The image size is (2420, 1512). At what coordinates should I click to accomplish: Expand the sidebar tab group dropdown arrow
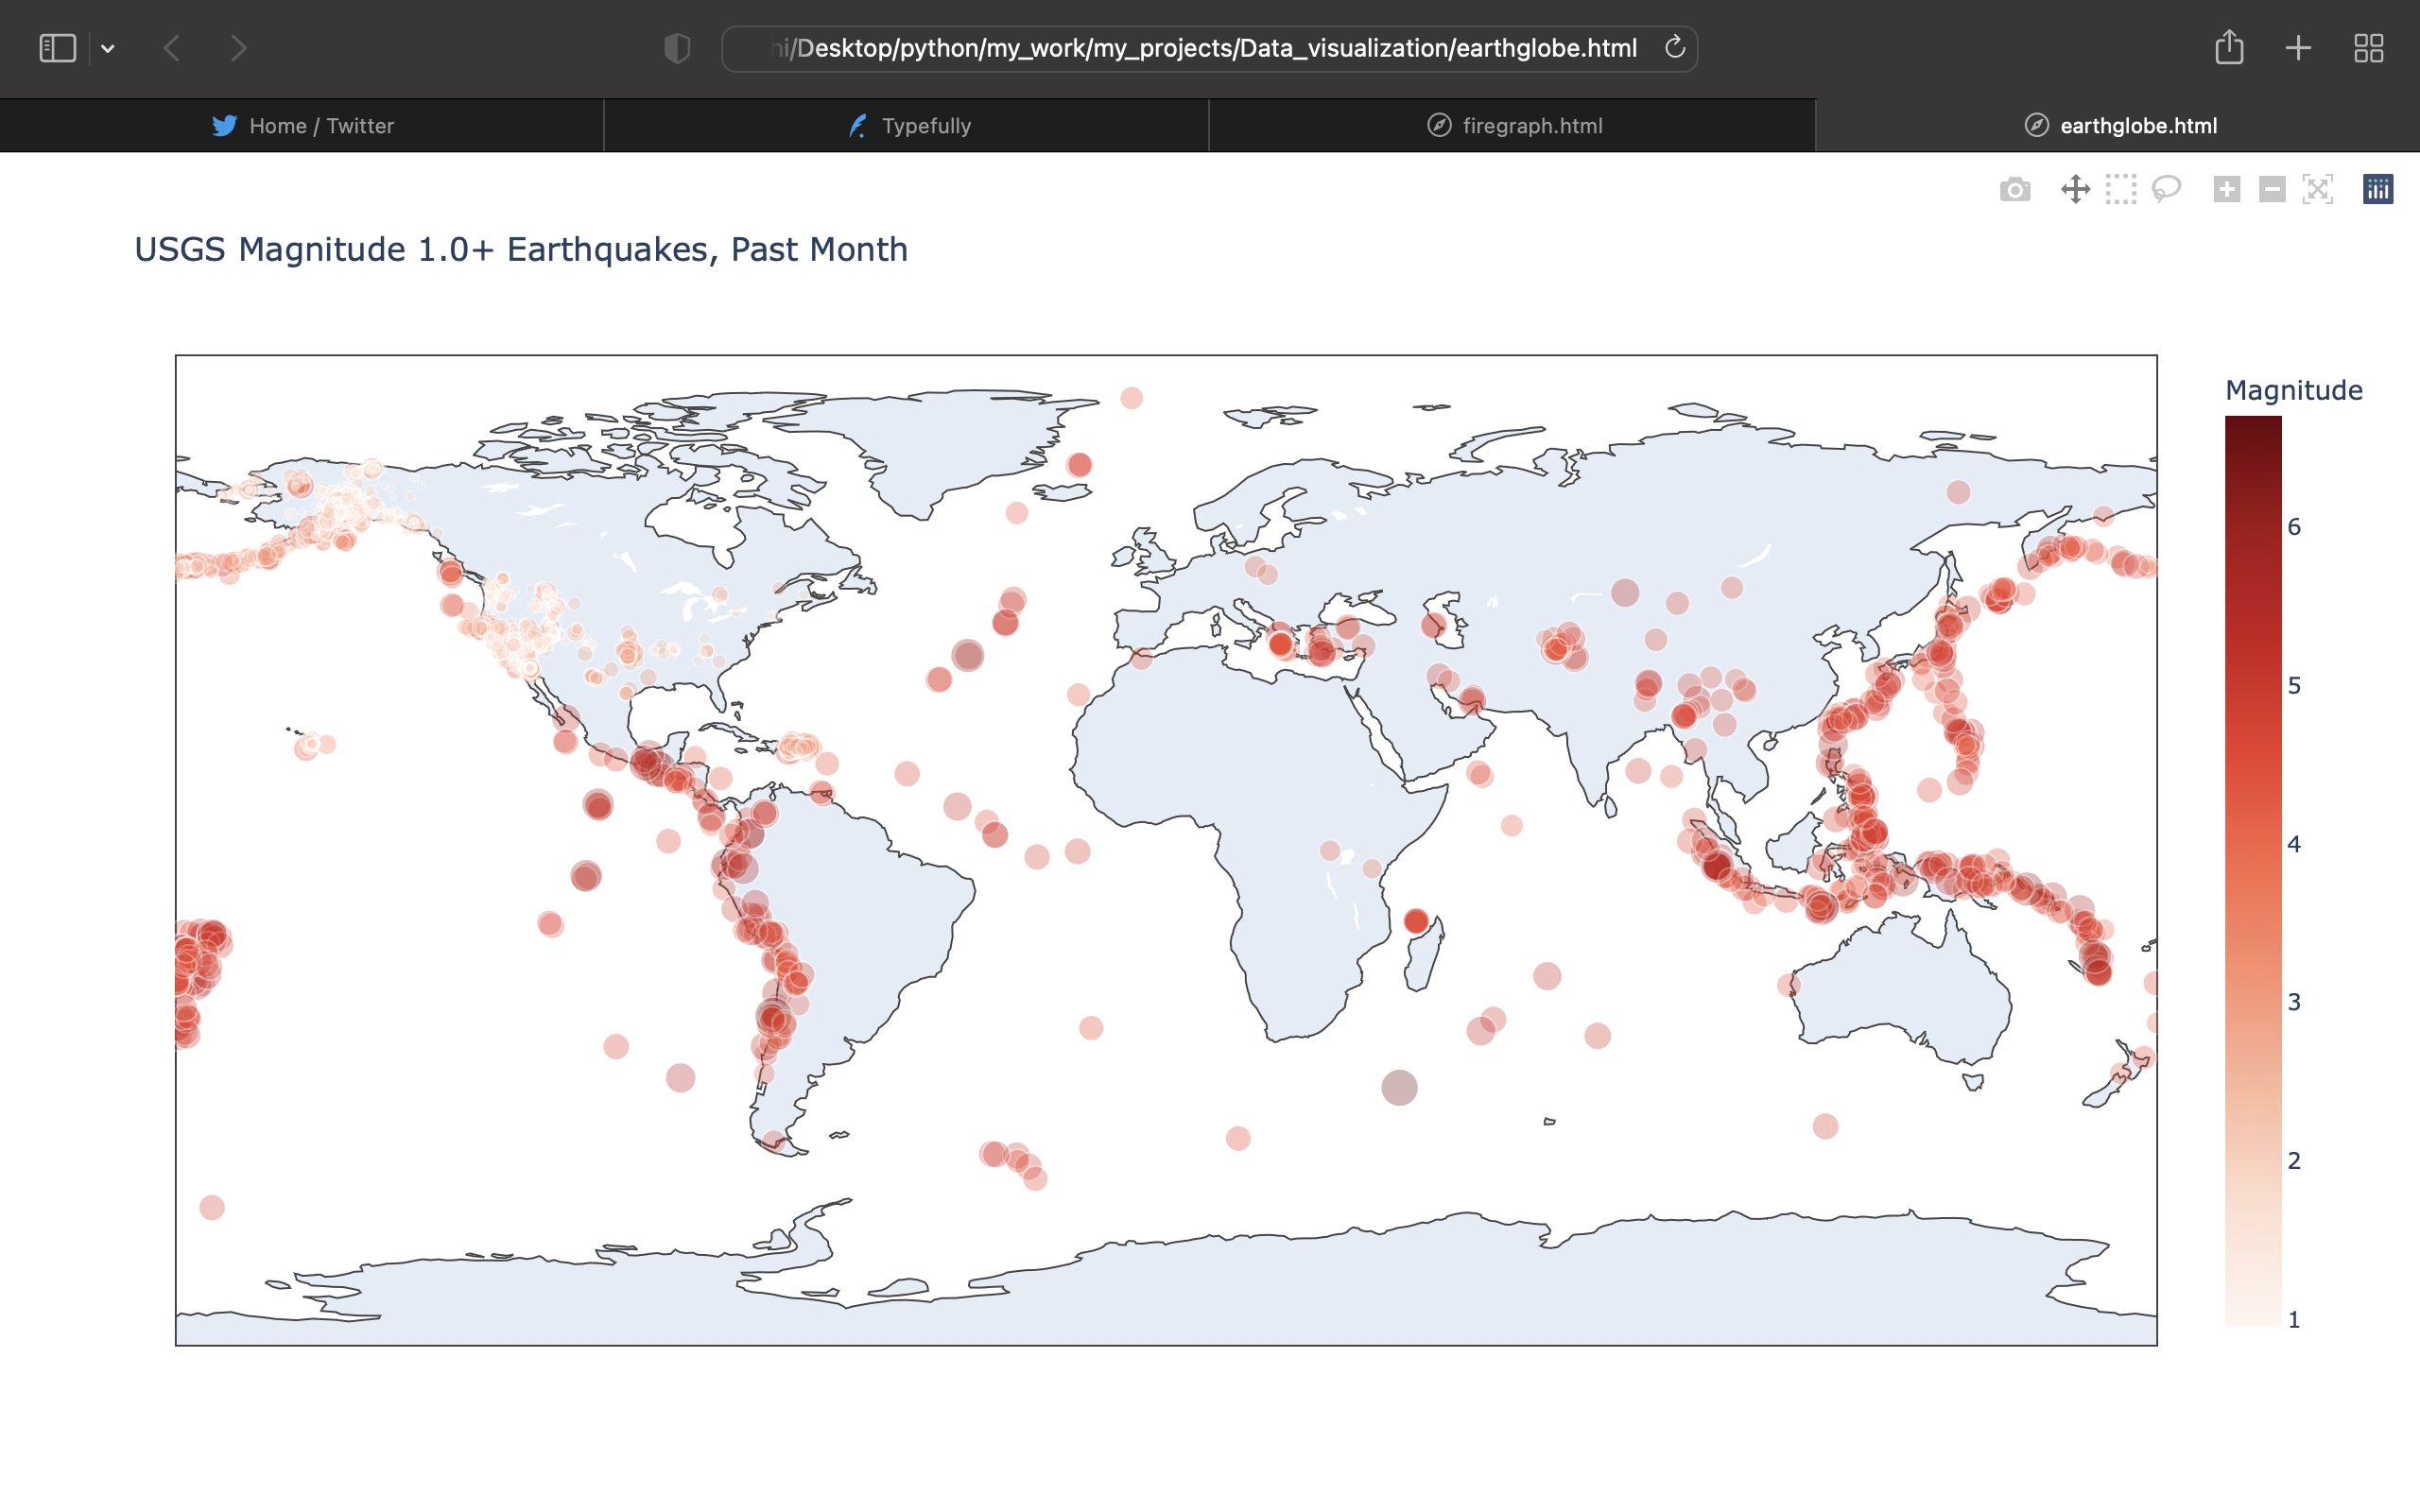coord(108,48)
